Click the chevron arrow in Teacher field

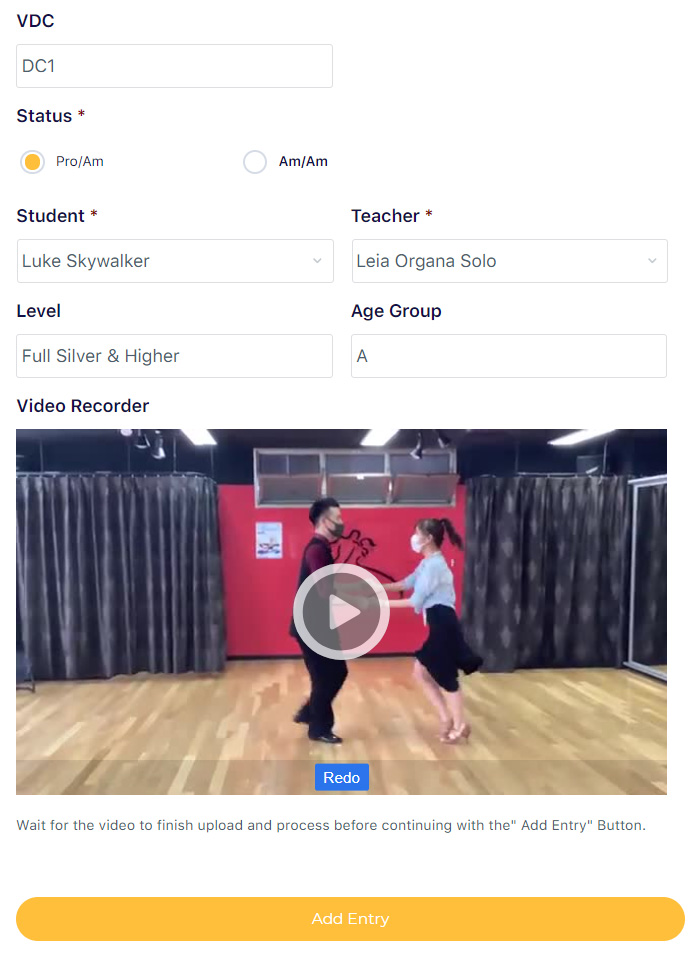(652, 261)
